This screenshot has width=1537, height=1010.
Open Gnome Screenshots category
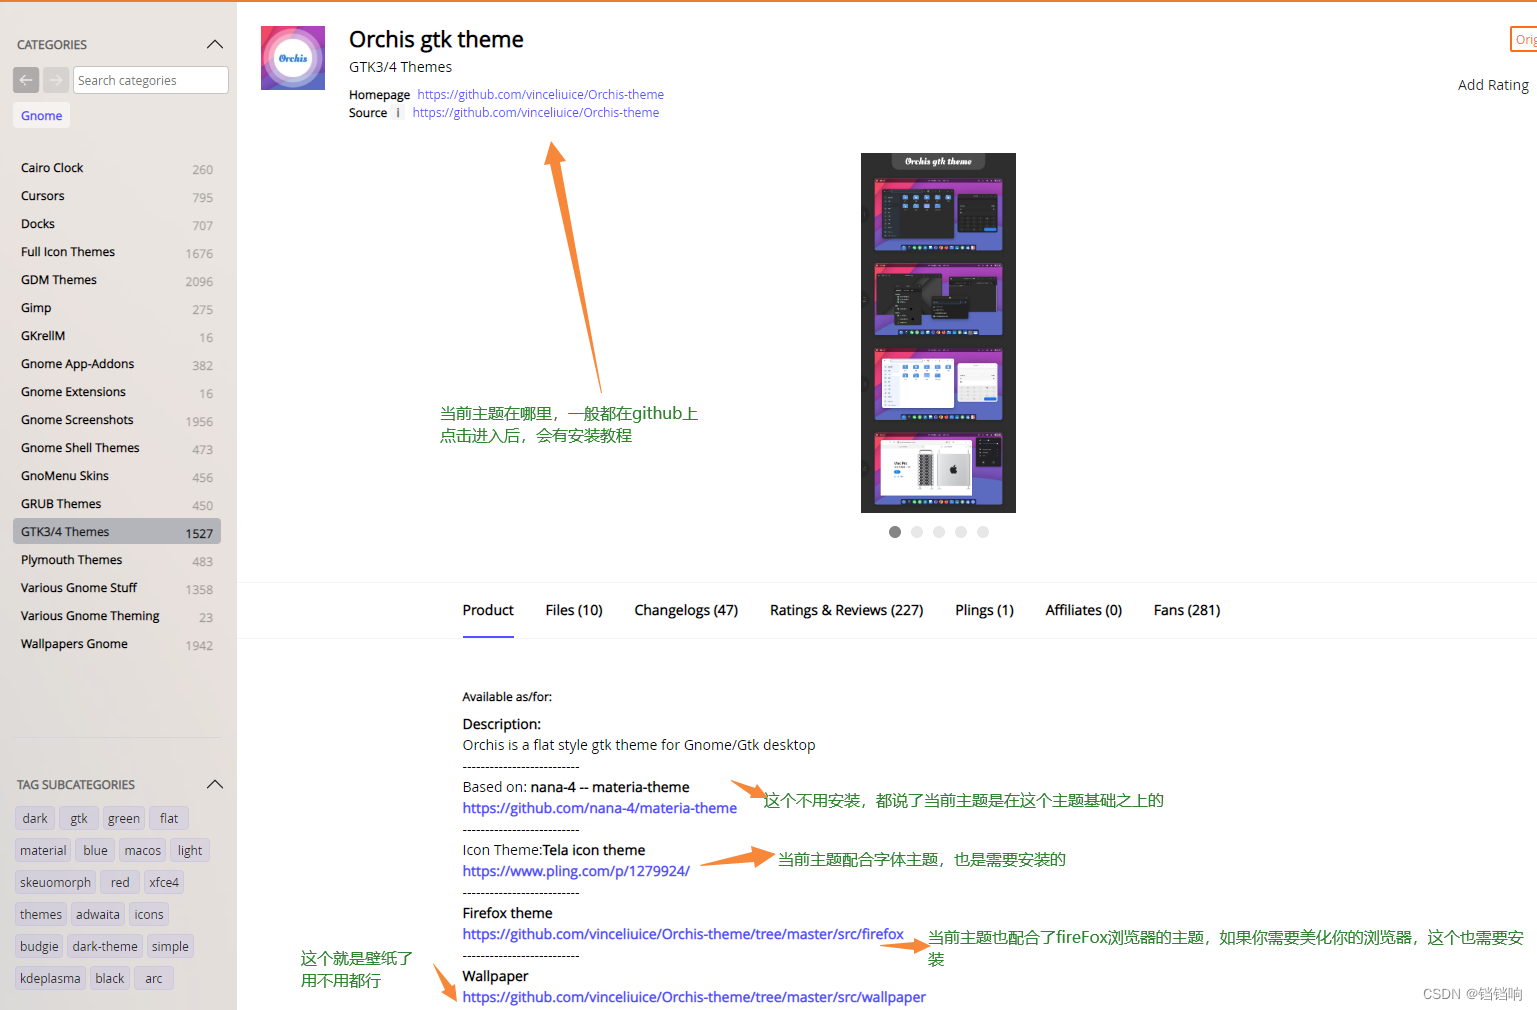coord(117,420)
